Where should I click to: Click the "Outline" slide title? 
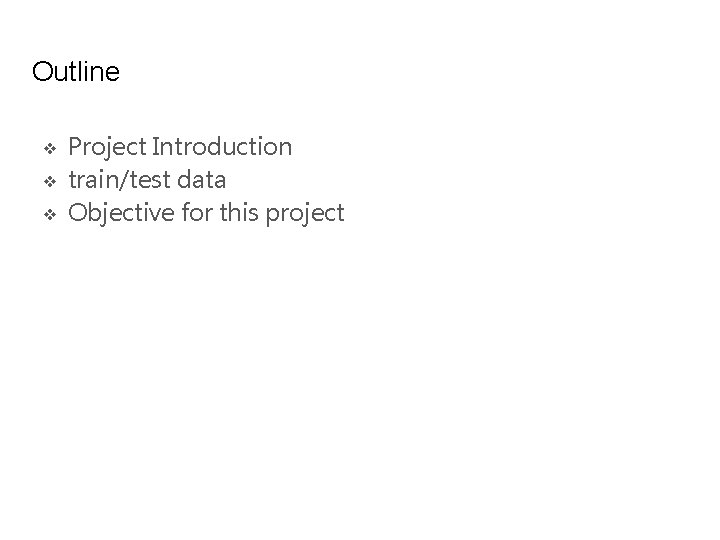76,72
